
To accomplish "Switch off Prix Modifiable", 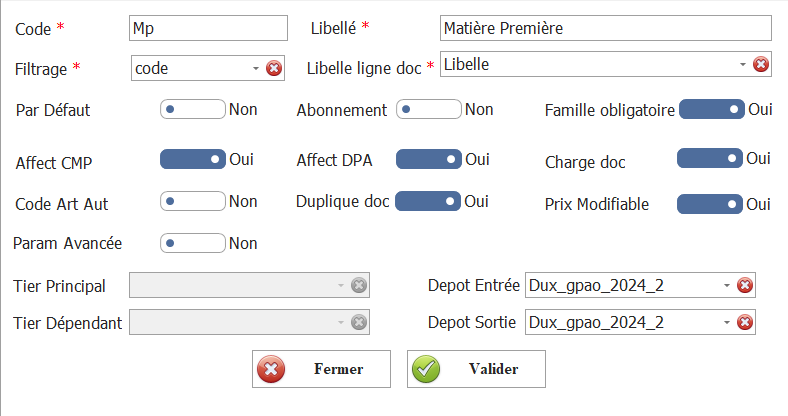I will click(x=709, y=204).
